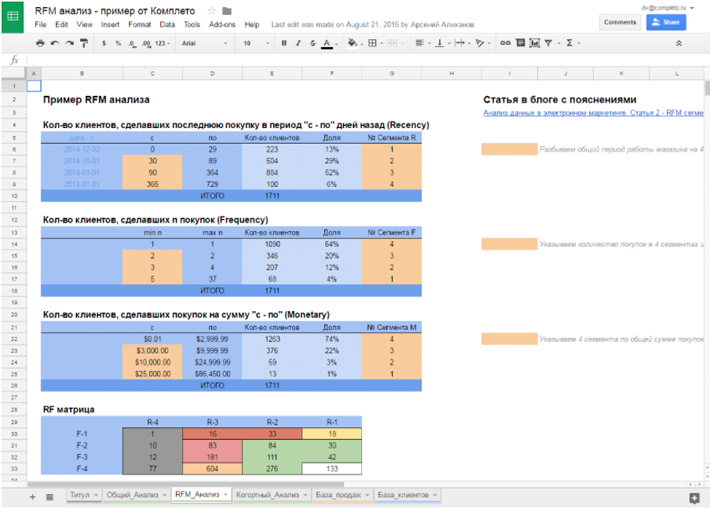The width and height of the screenshot is (710, 509).
Task: Open the Общий_Анализ tab dropdown arrow
Action: tap(164, 495)
